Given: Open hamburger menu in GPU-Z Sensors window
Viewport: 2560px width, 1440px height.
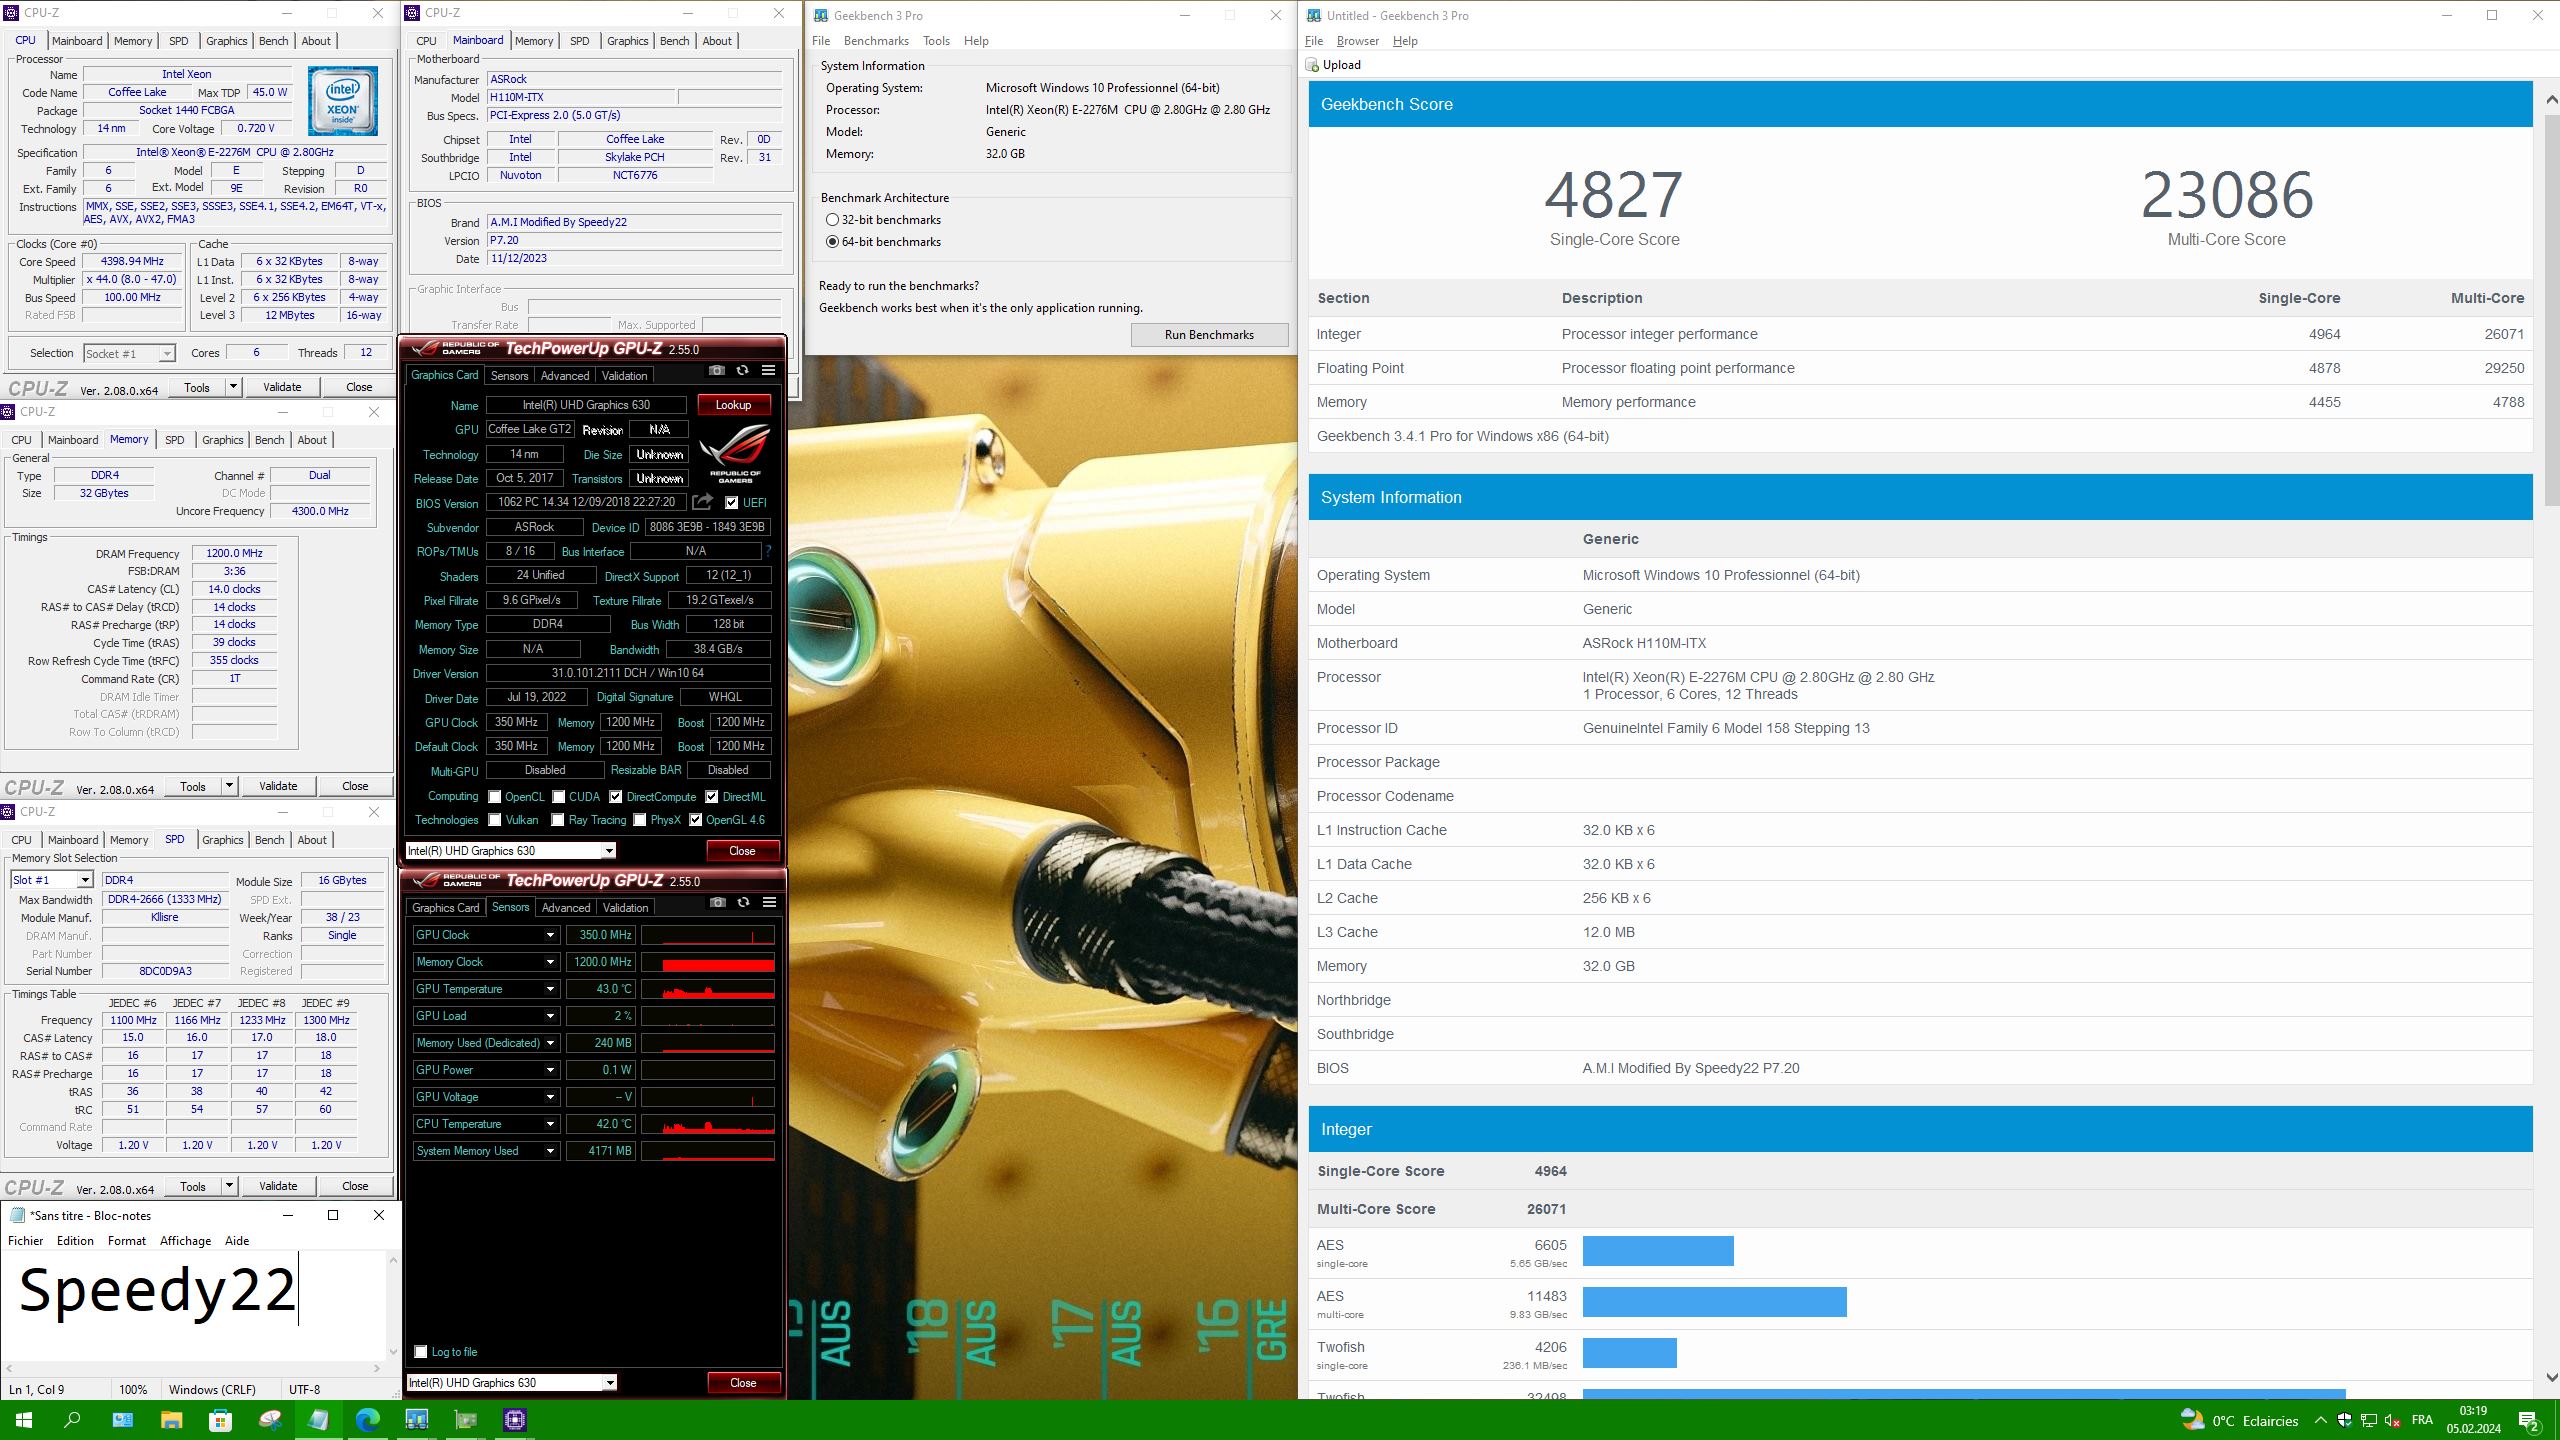Looking at the screenshot, I should [769, 902].
